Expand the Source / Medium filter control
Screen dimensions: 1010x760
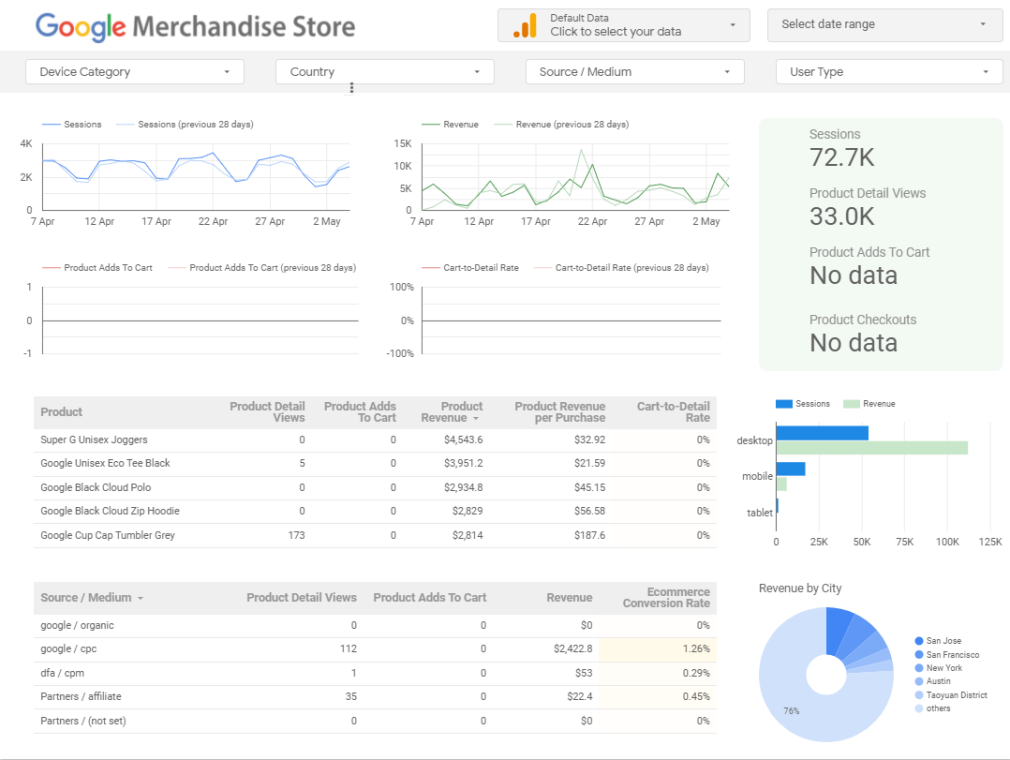[x=634, y=71]
